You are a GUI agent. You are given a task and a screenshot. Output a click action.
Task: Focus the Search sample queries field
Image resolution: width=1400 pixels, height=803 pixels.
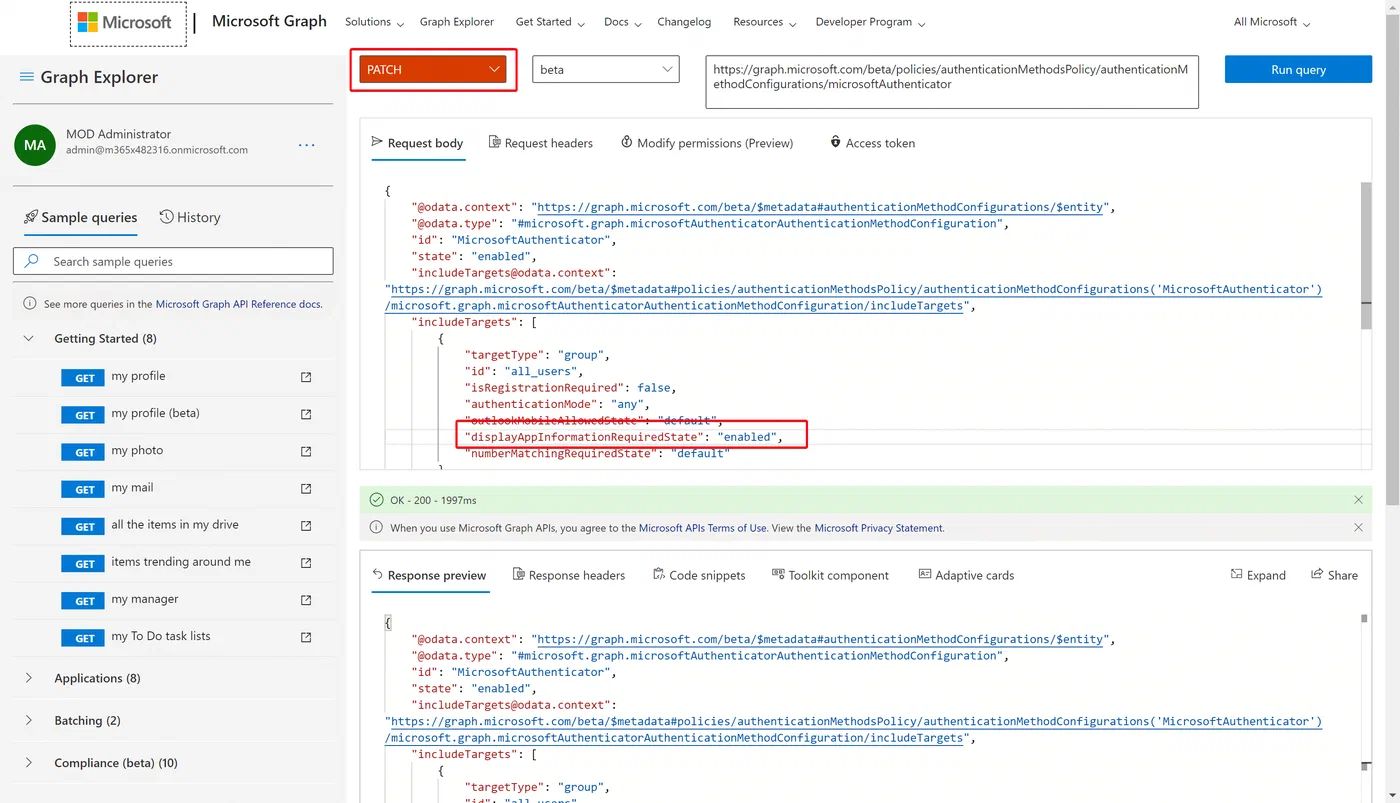173,261
